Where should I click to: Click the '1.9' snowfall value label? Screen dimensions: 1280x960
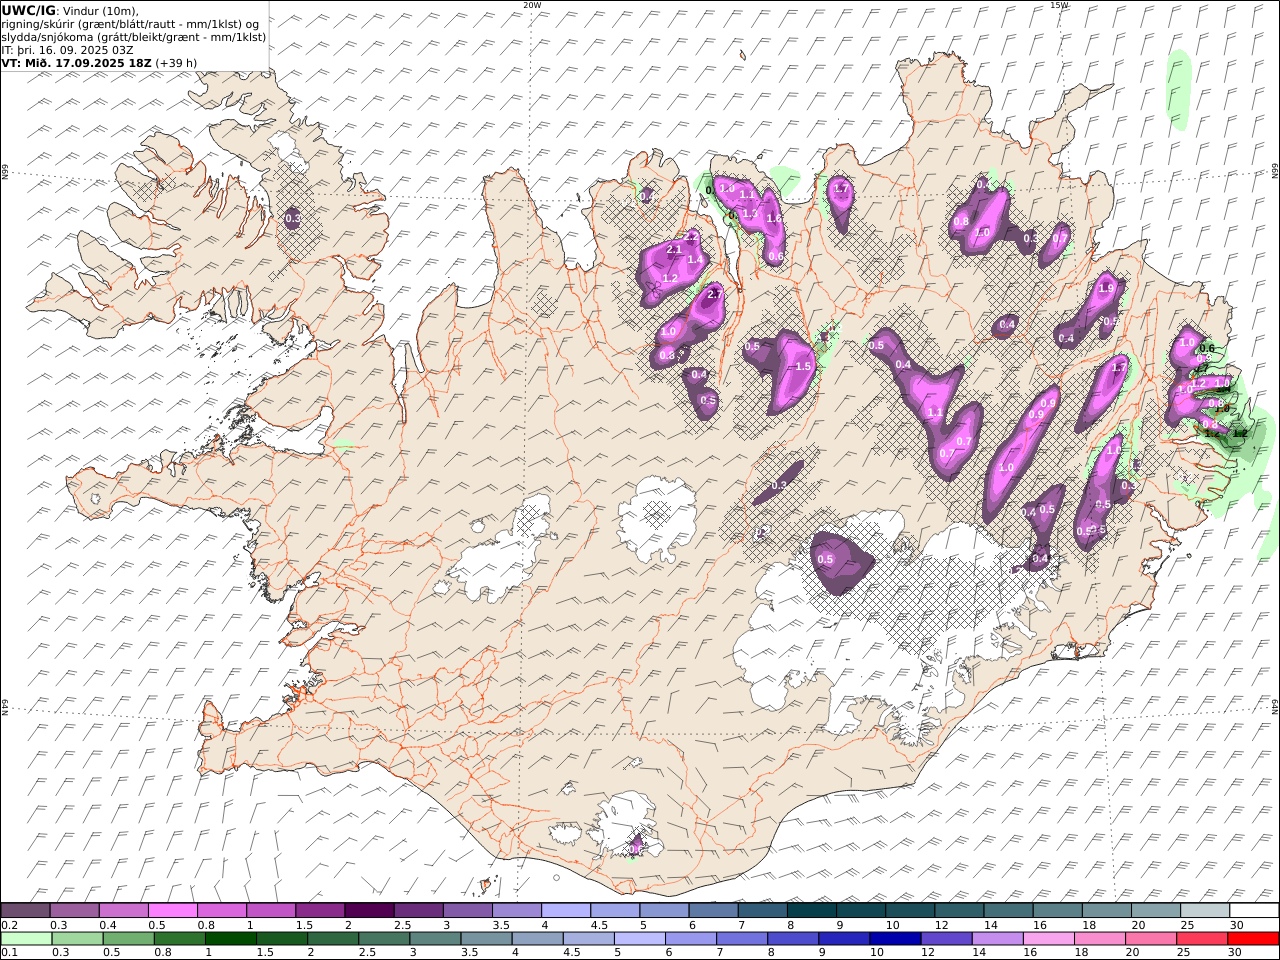point(1106,288)
